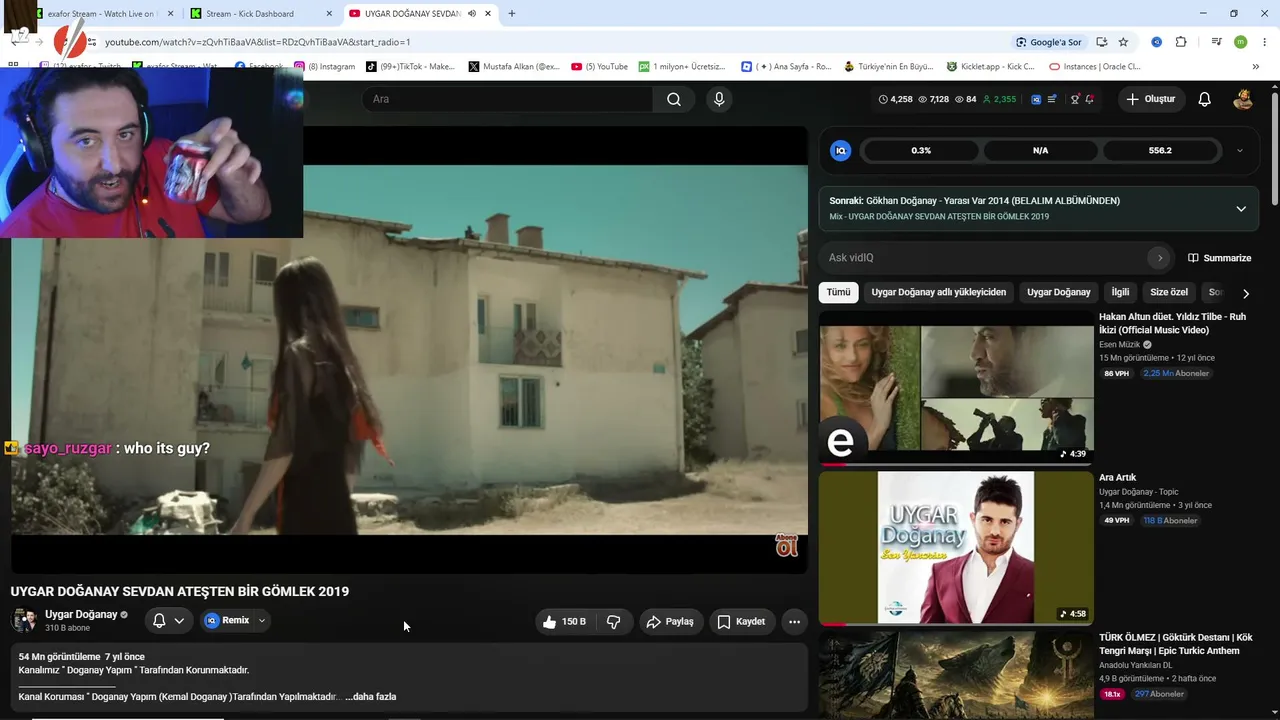Open the Ara Artık video thumbnail
Screen dimensions: 1280x720
[x=956, y=548]
